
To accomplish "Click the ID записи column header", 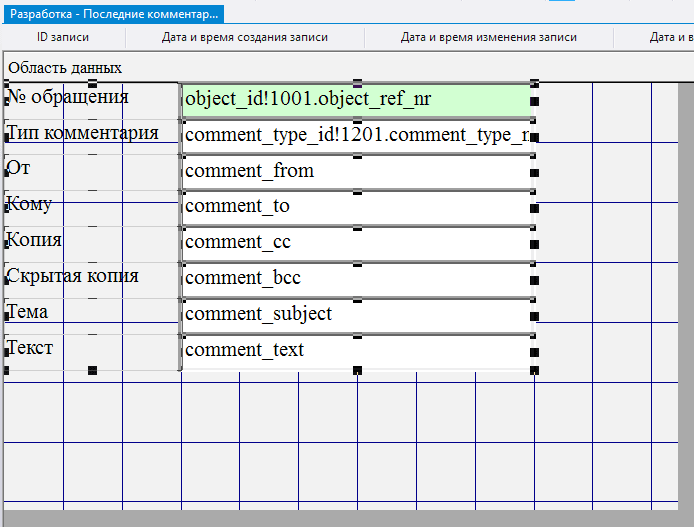I will (63, 37).
